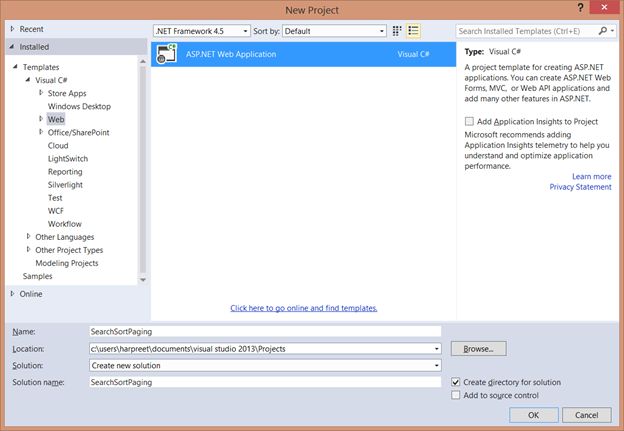
Task: Expand the Office/SharePoint node
Action: tap(41, 132)
